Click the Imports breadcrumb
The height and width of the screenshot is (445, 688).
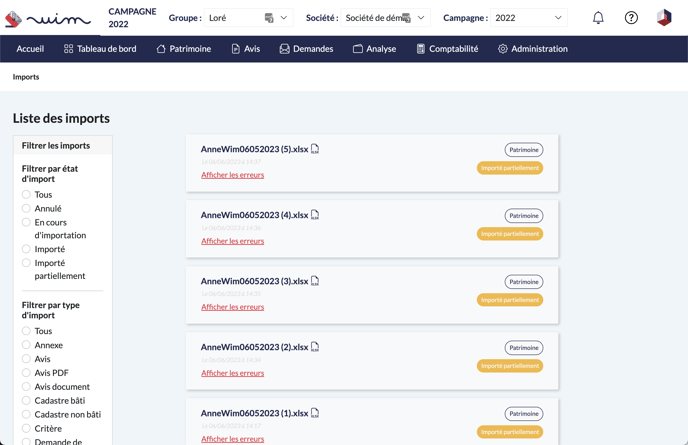[x=26, y=77]
